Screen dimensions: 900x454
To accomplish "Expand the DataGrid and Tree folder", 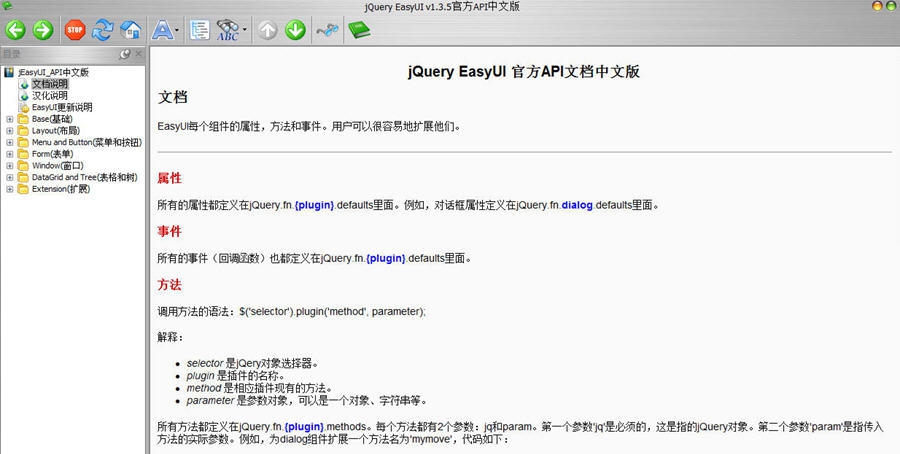I will pyautogui.click(x=9, y=177).
